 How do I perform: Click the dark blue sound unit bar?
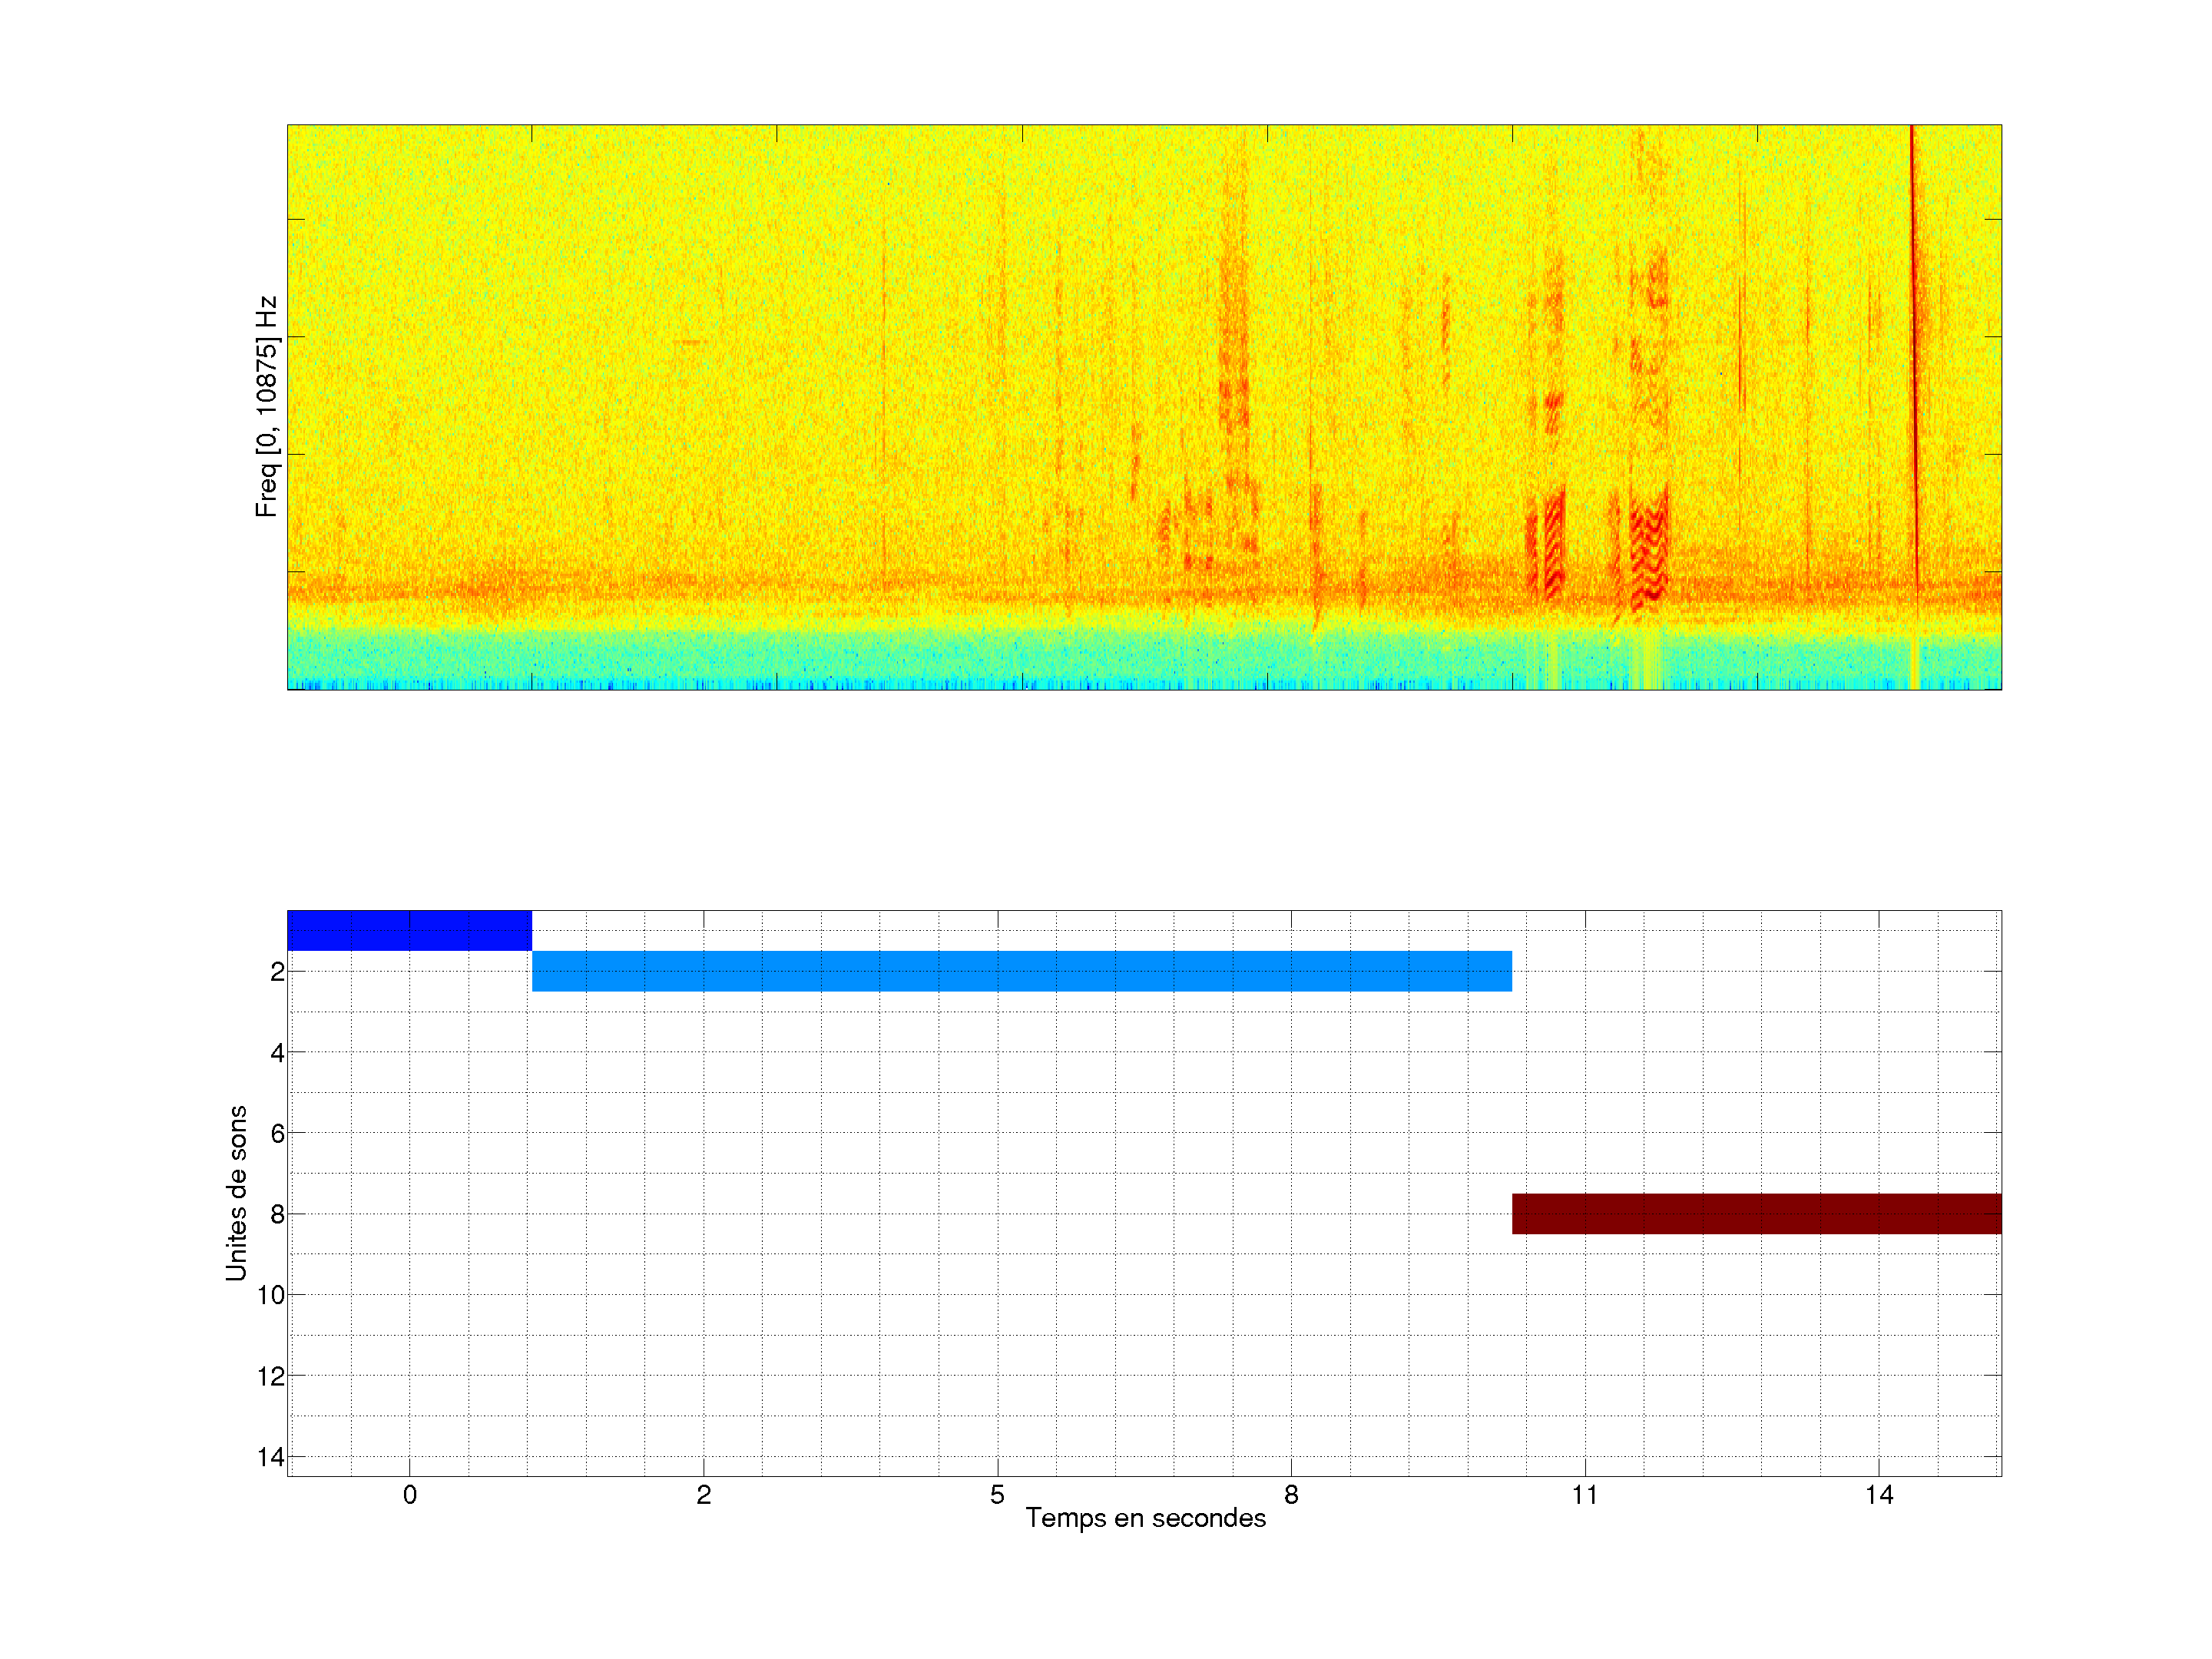(x=409, y=930)
